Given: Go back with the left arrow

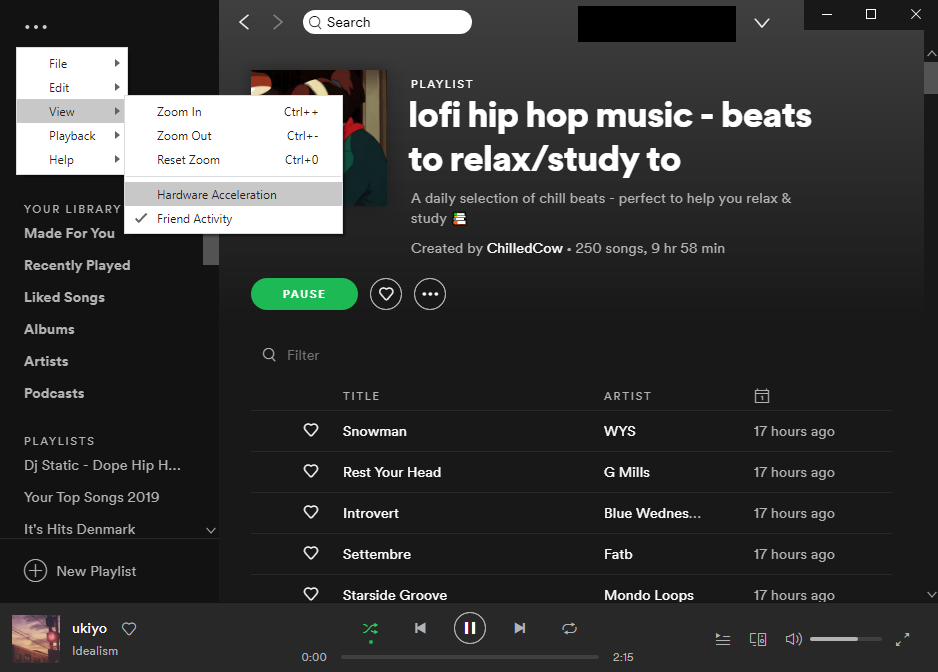Looking at the screenshot, I should tap(244, 23).
